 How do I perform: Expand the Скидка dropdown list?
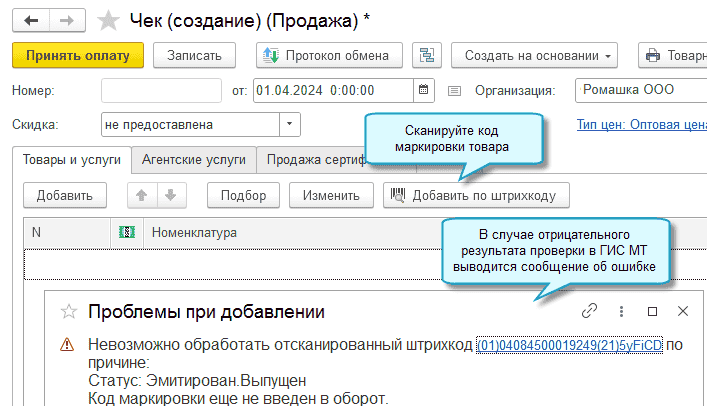click(x=290, y=125)
